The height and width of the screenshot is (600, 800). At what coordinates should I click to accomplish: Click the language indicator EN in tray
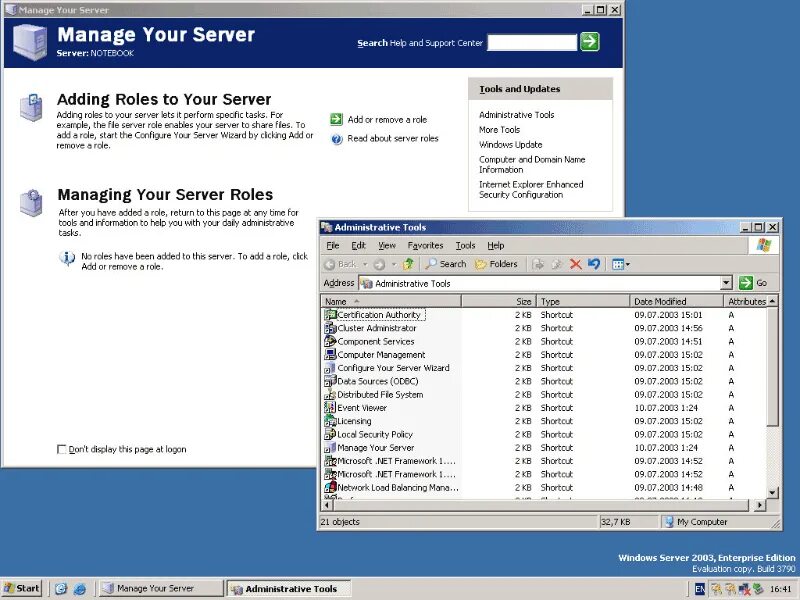700,589
